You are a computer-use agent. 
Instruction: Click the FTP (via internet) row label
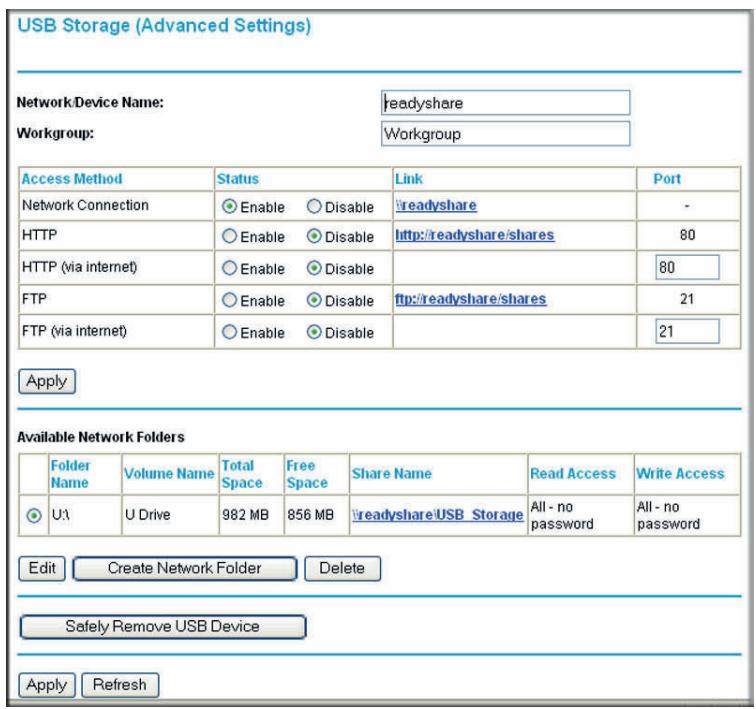pyautogui.click(x=74, y=331)
